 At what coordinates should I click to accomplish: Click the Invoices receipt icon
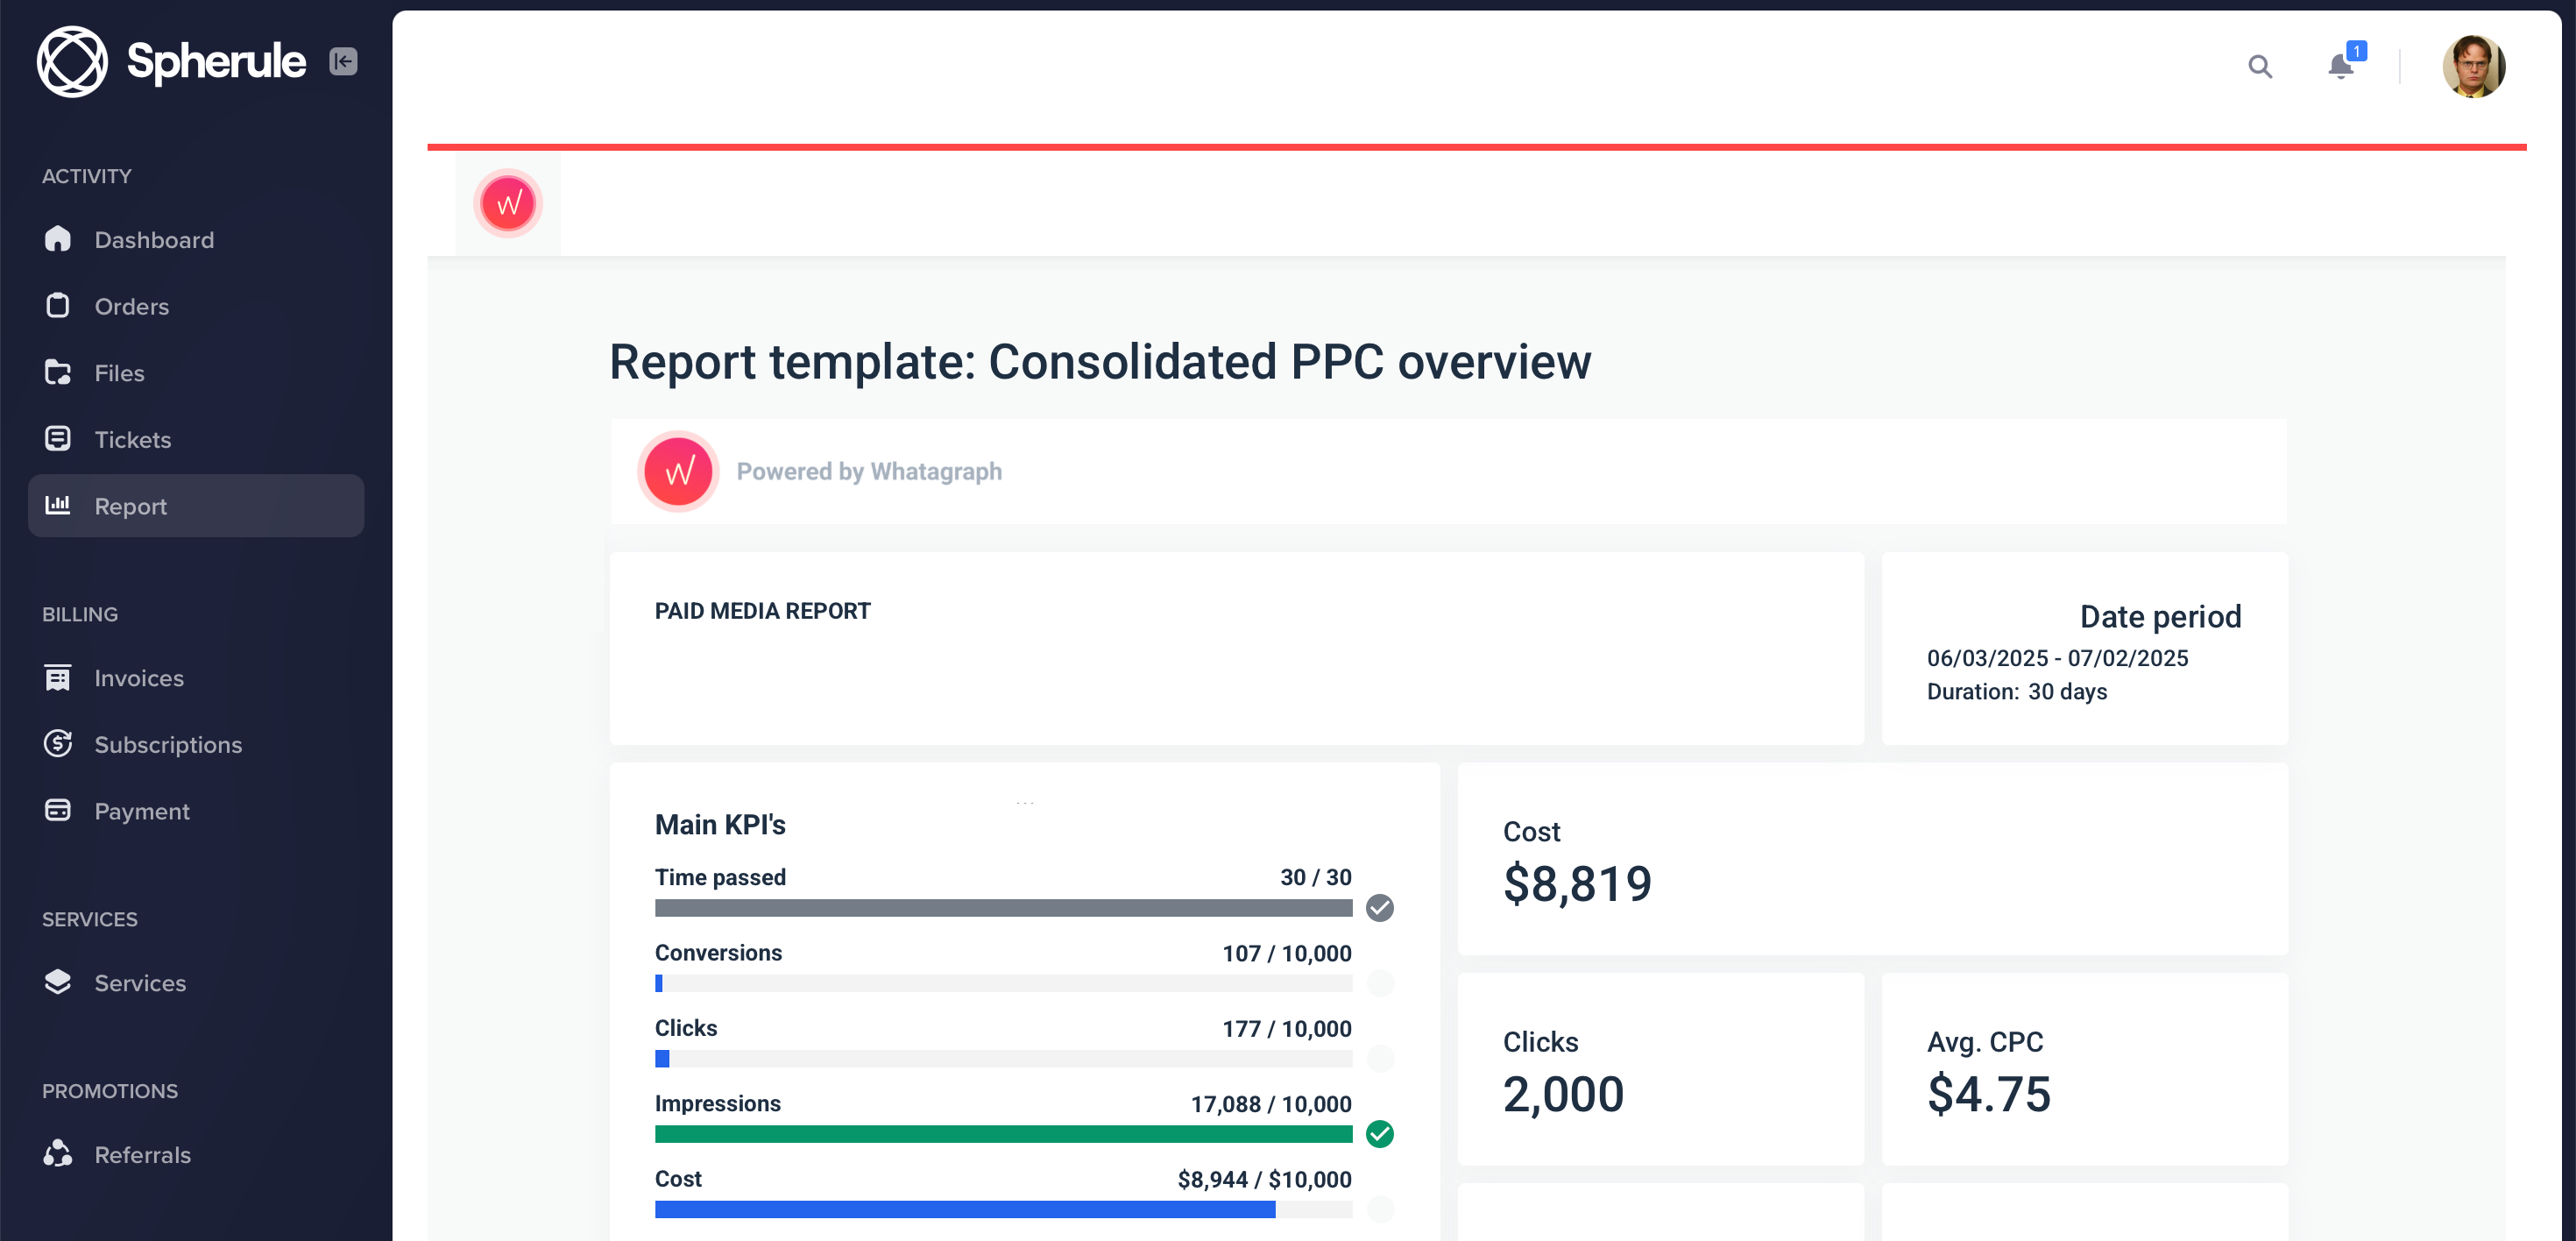point(58,677)
